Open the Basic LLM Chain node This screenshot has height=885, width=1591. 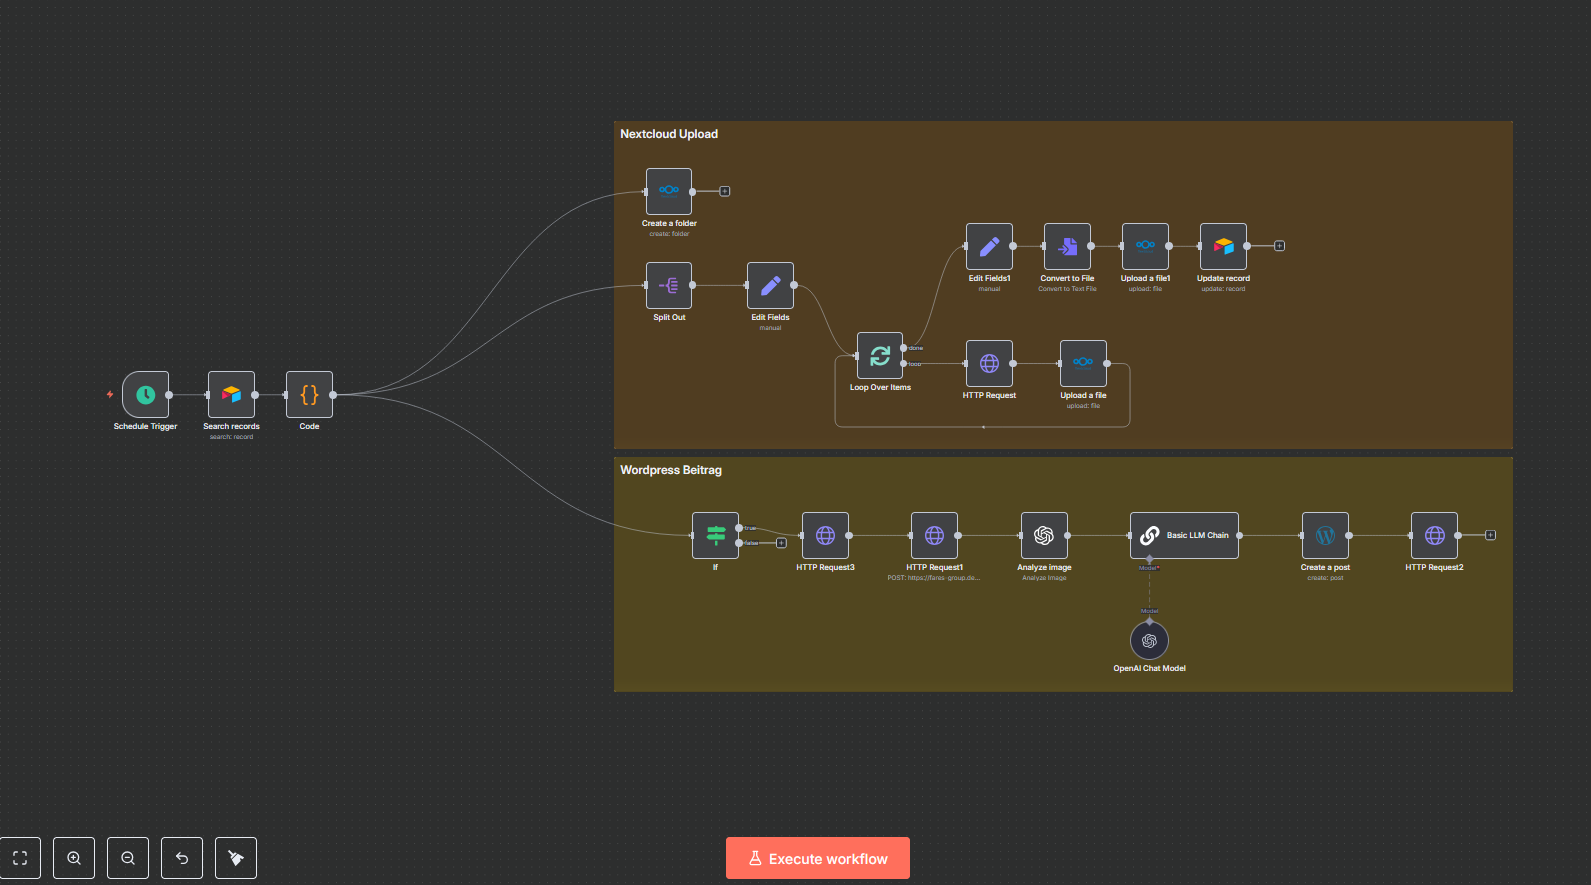(1184, 535)
